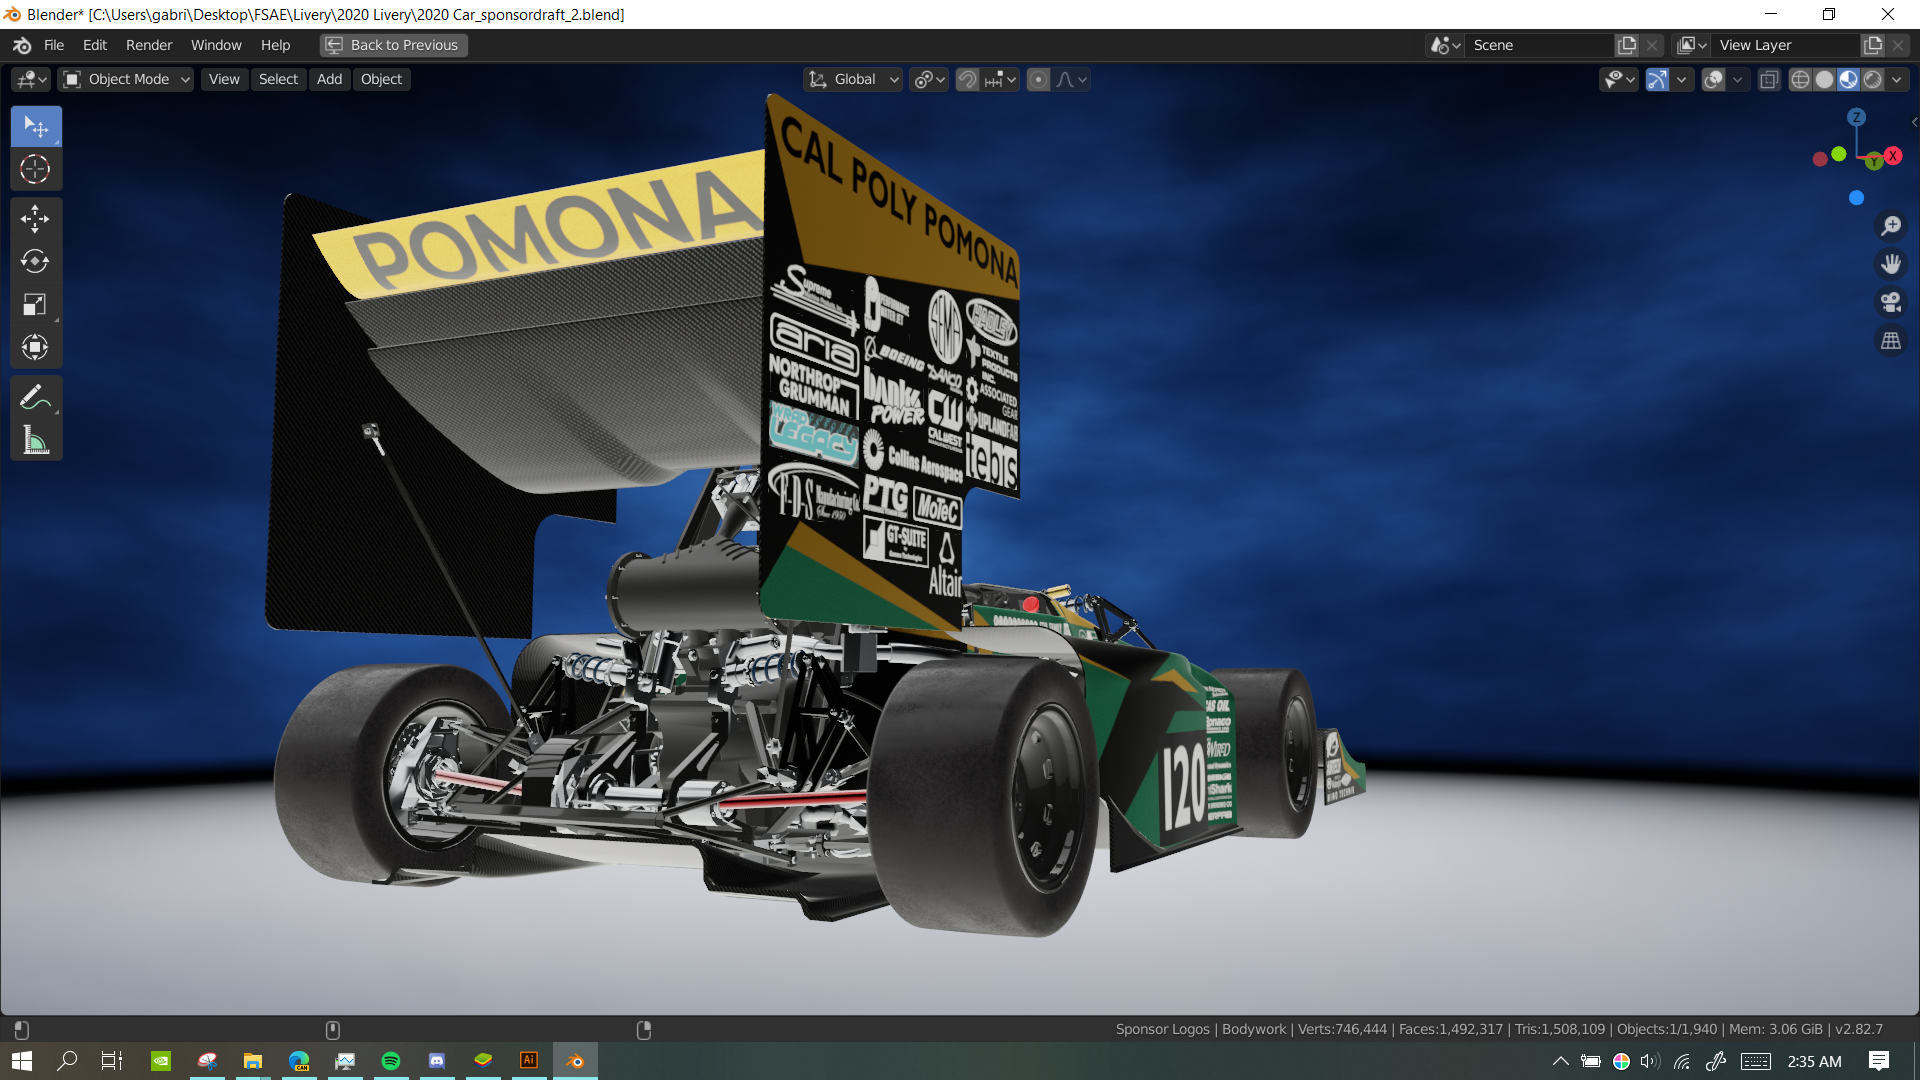Switch to wireframe viewport shading

pyautogui.click(x=1800, y=80)
